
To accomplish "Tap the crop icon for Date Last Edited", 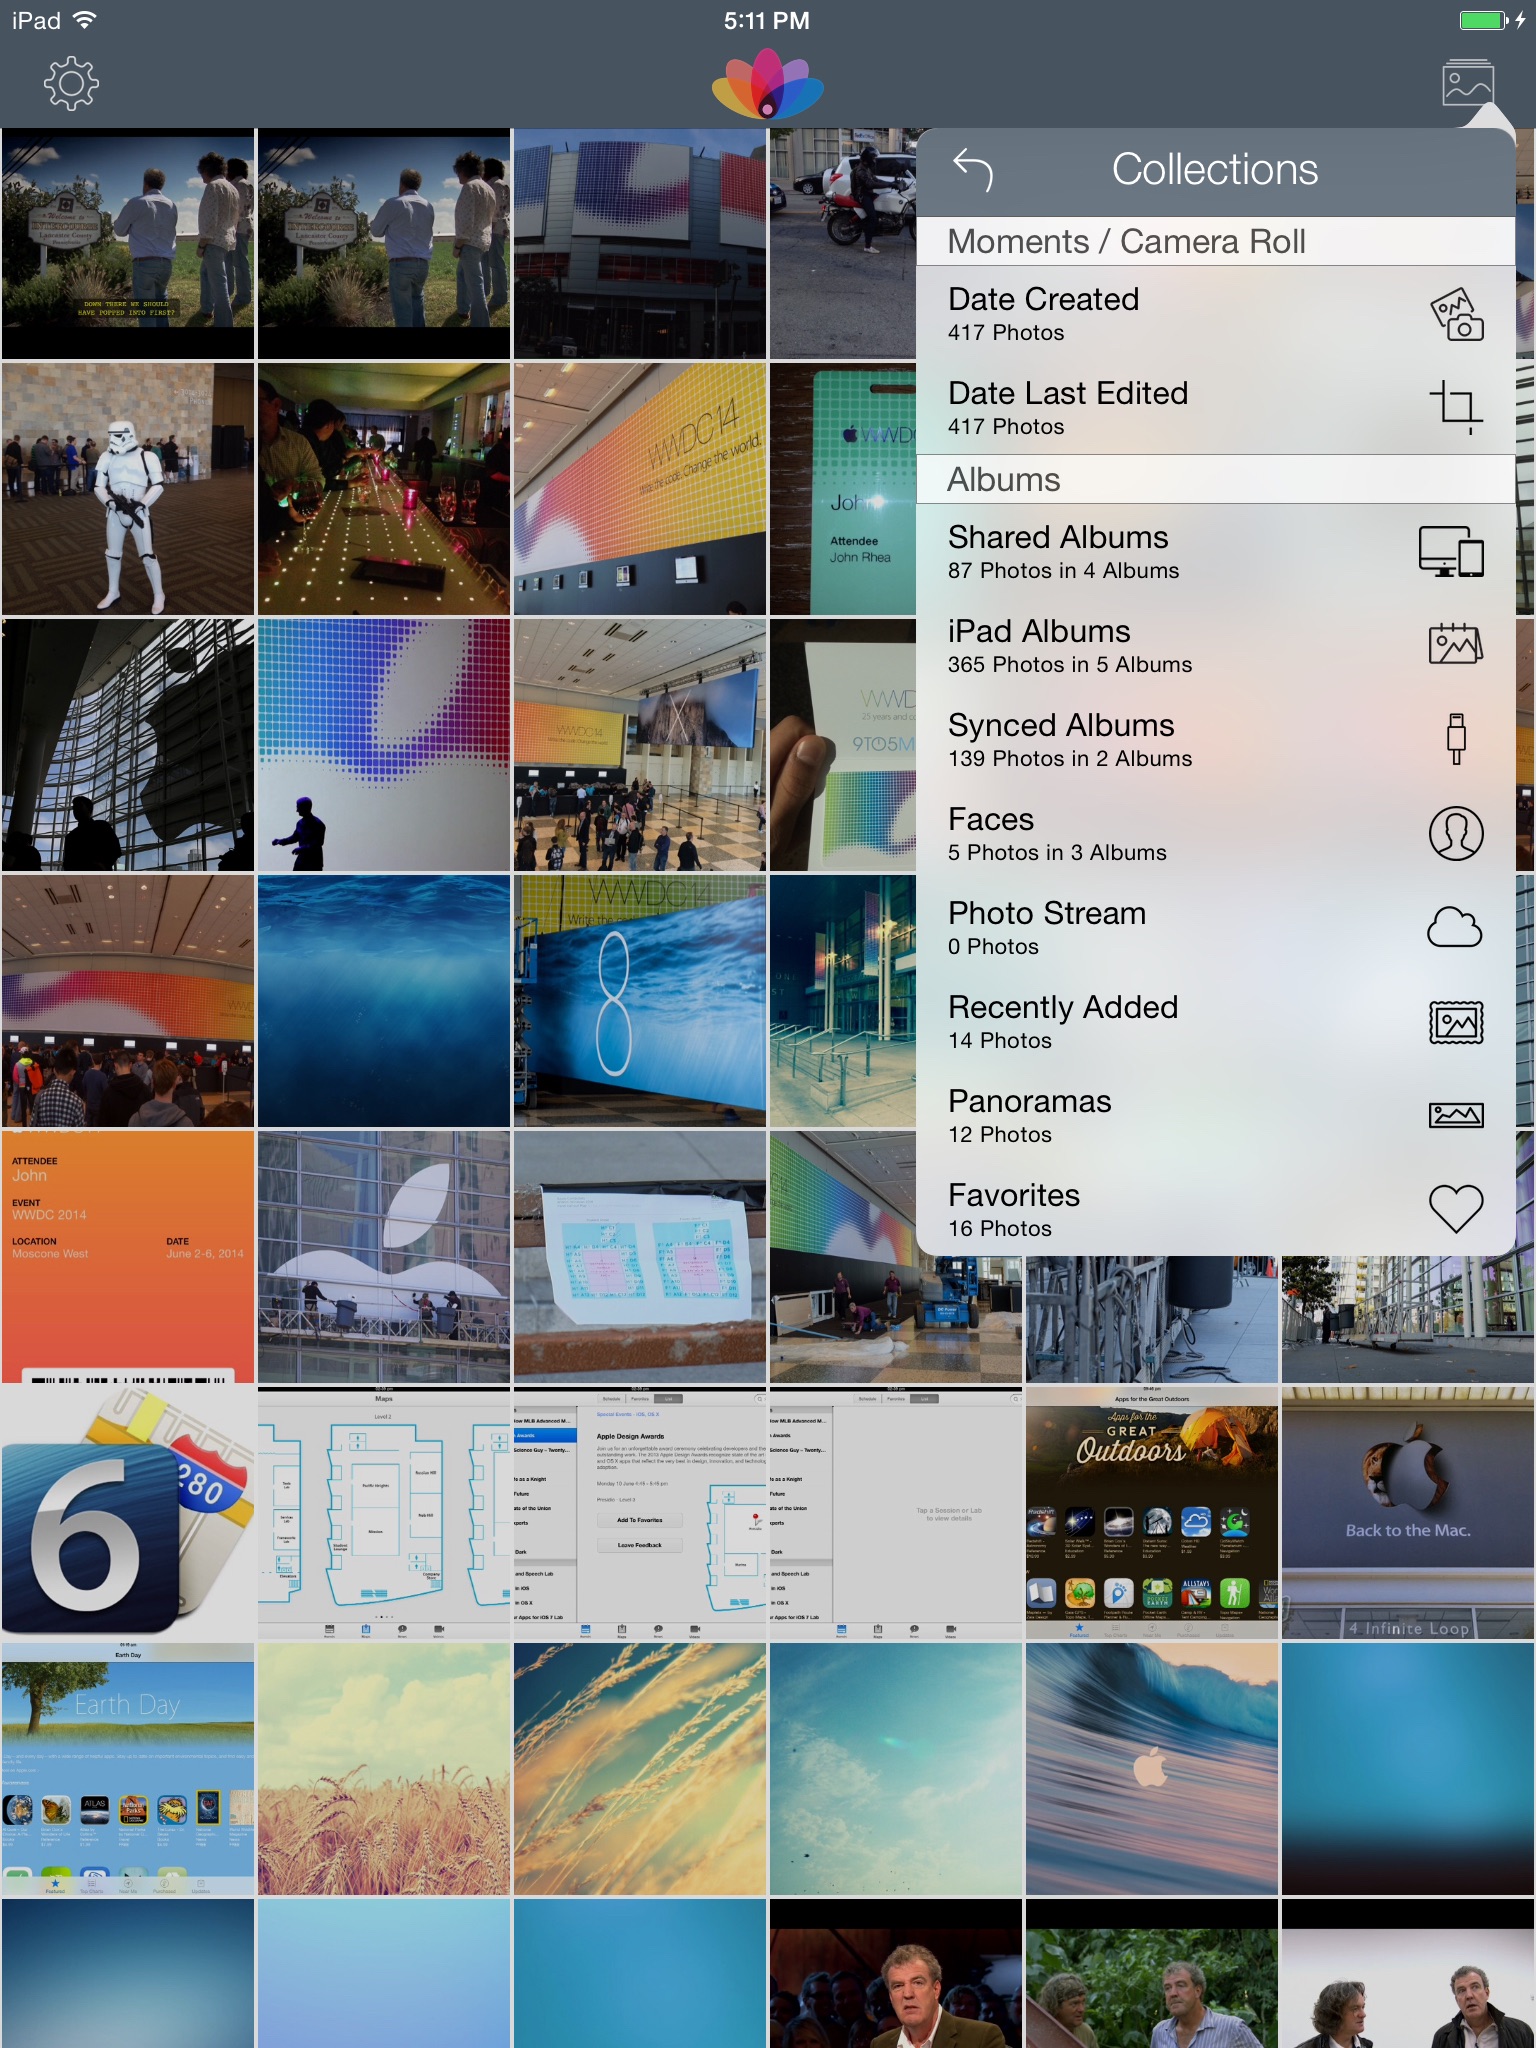I will point(1456,407).
